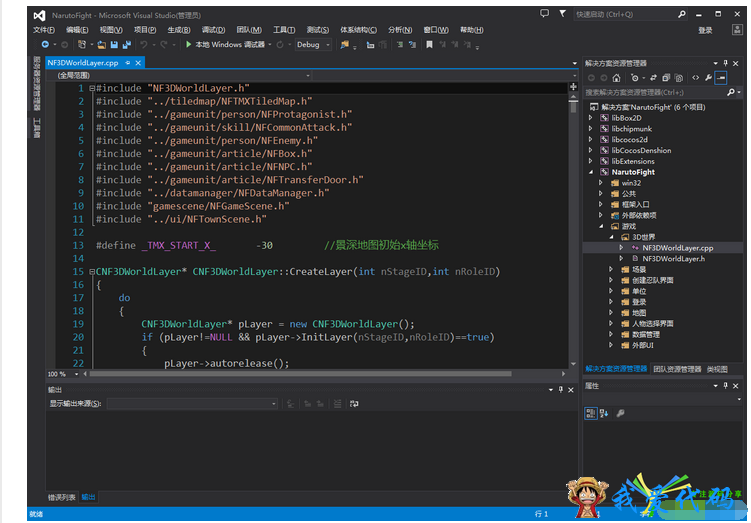This screenshot has height=523, width=751.
Task: Open the feedback speech bubble icon
Action: pos(545,13)
